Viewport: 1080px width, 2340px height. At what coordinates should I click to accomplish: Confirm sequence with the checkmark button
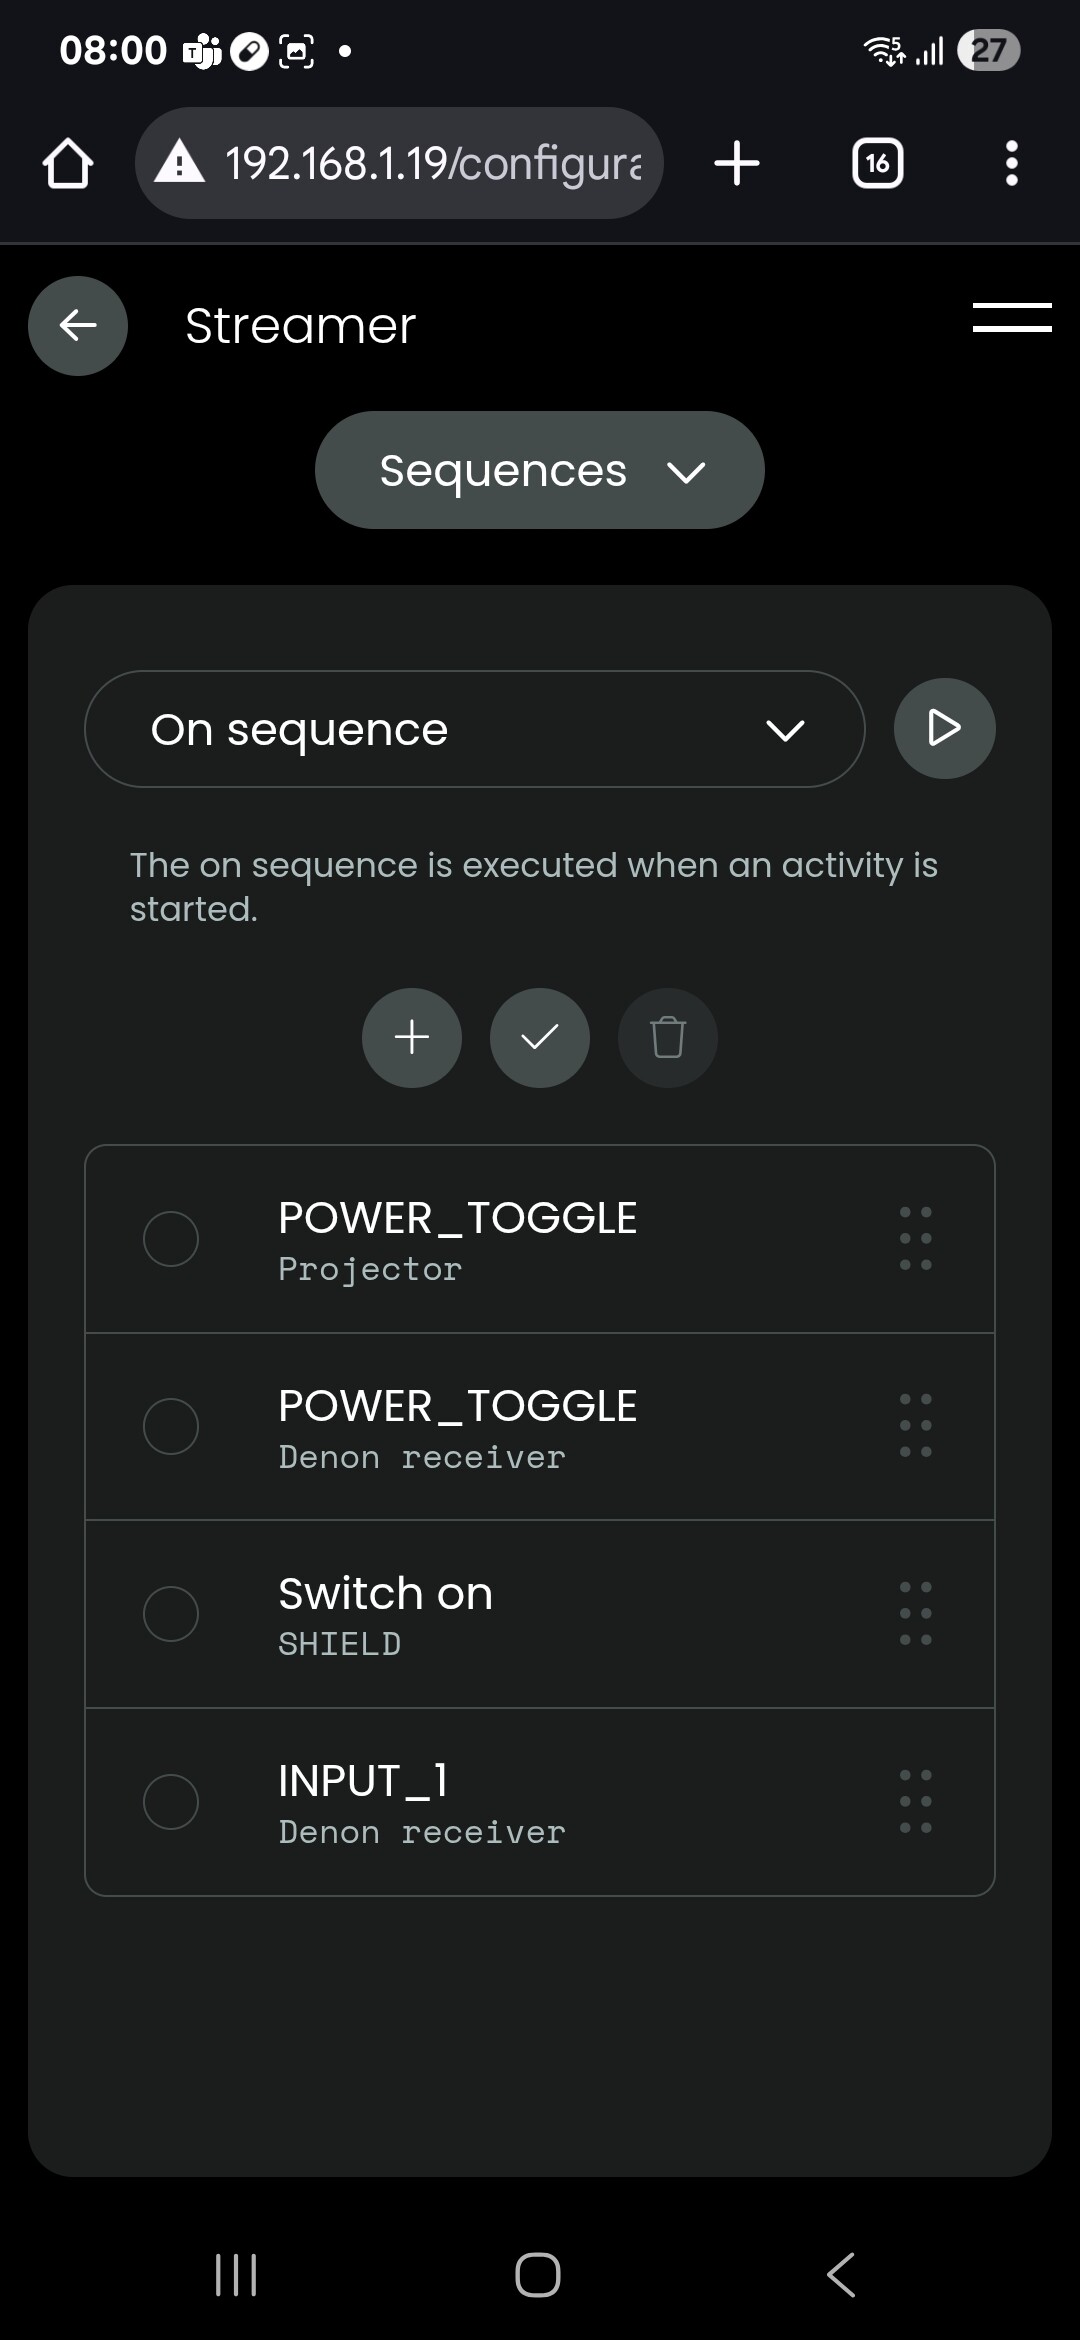pyautogui.click(x=540, y=1038)
